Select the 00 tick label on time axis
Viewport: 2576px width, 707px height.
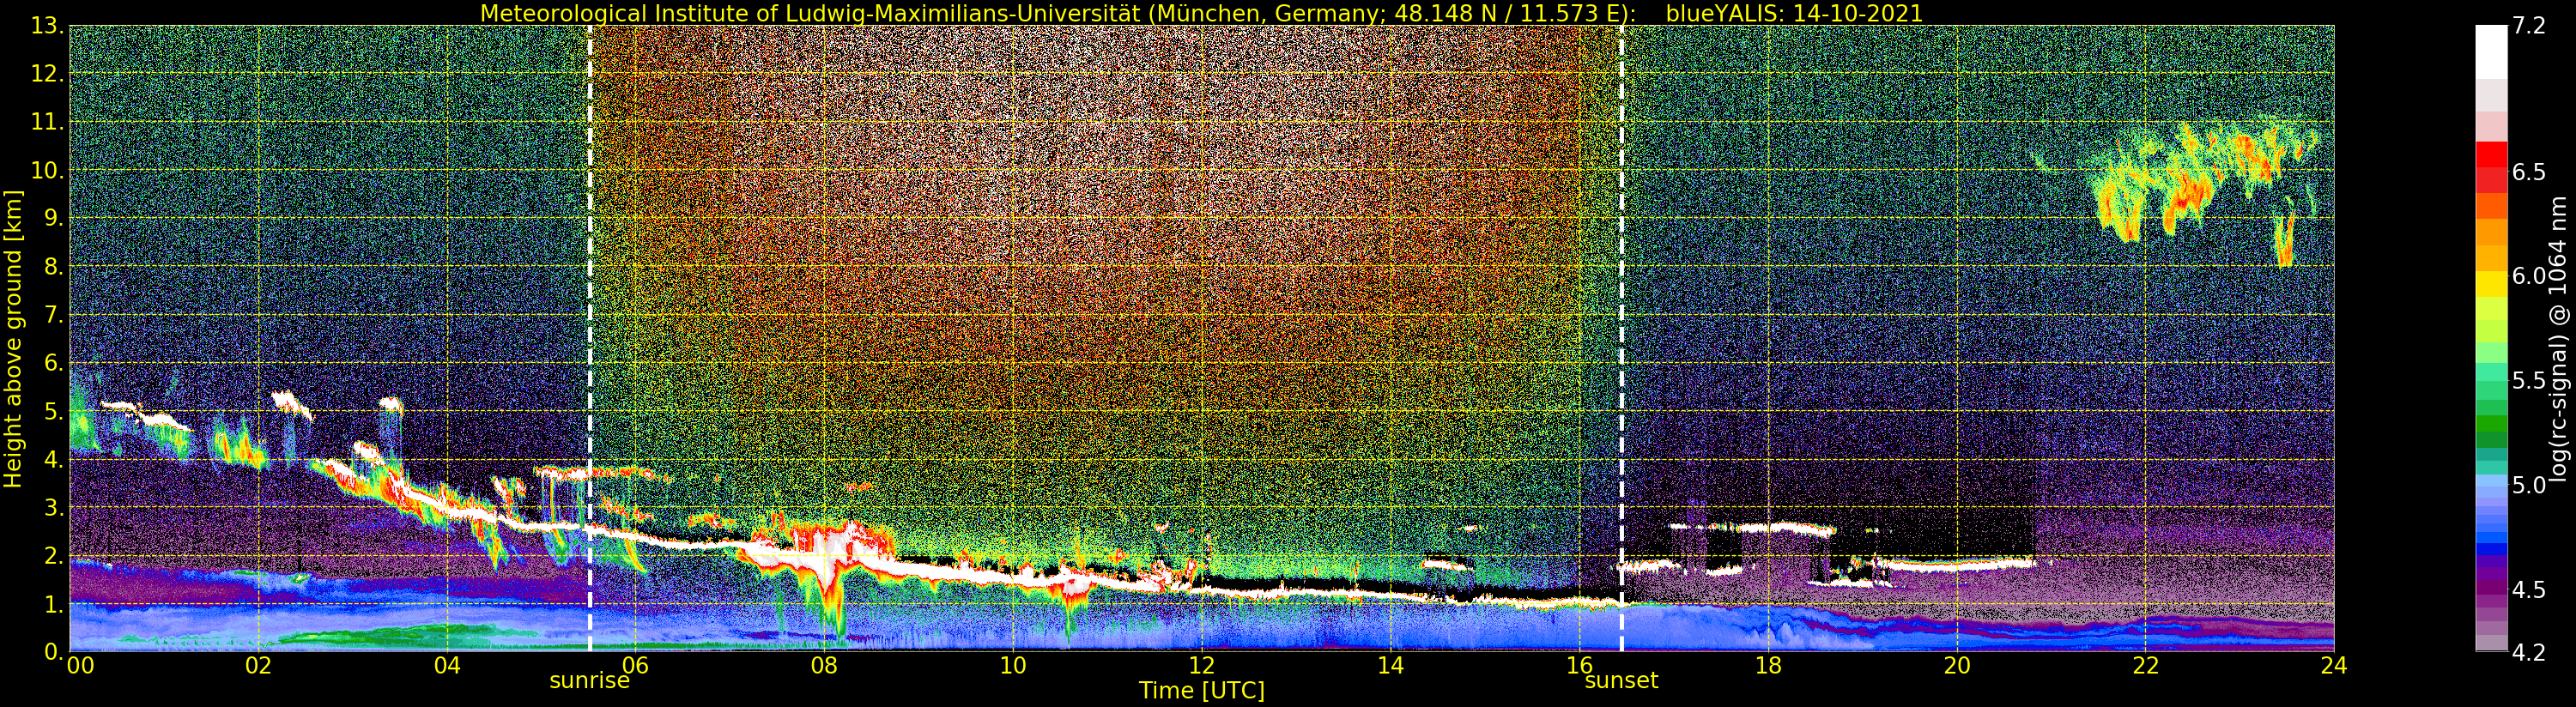(80, 666)
